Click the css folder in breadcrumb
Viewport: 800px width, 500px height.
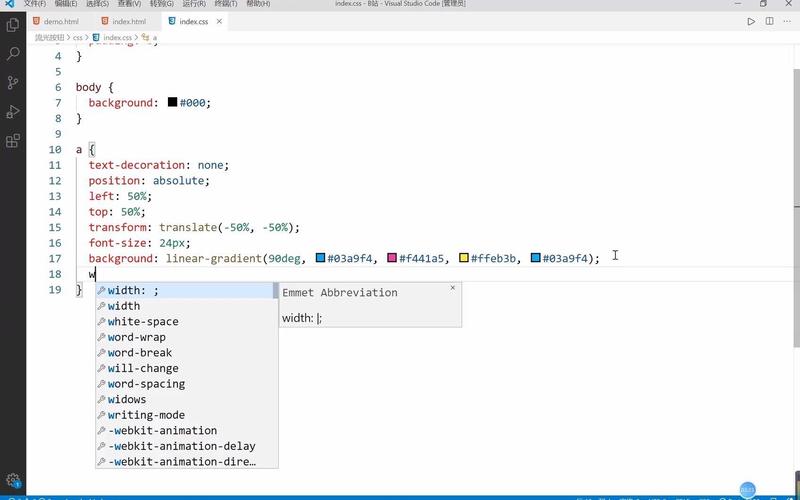(77, 37)
